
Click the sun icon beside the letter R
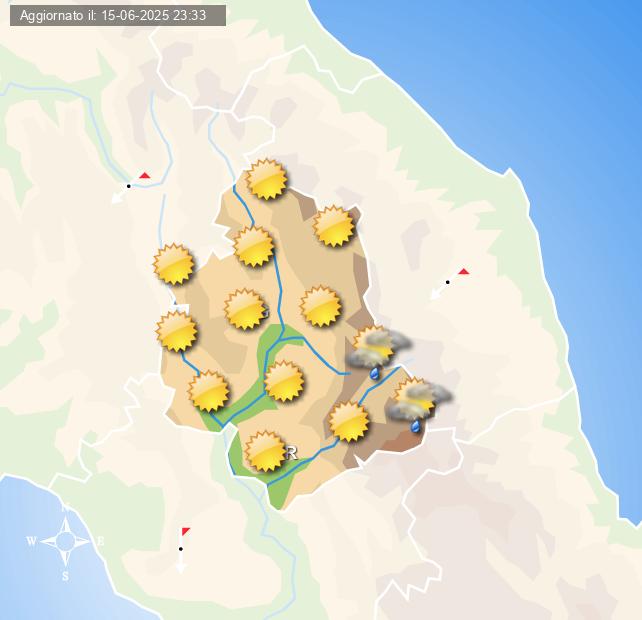click(265, 451)
